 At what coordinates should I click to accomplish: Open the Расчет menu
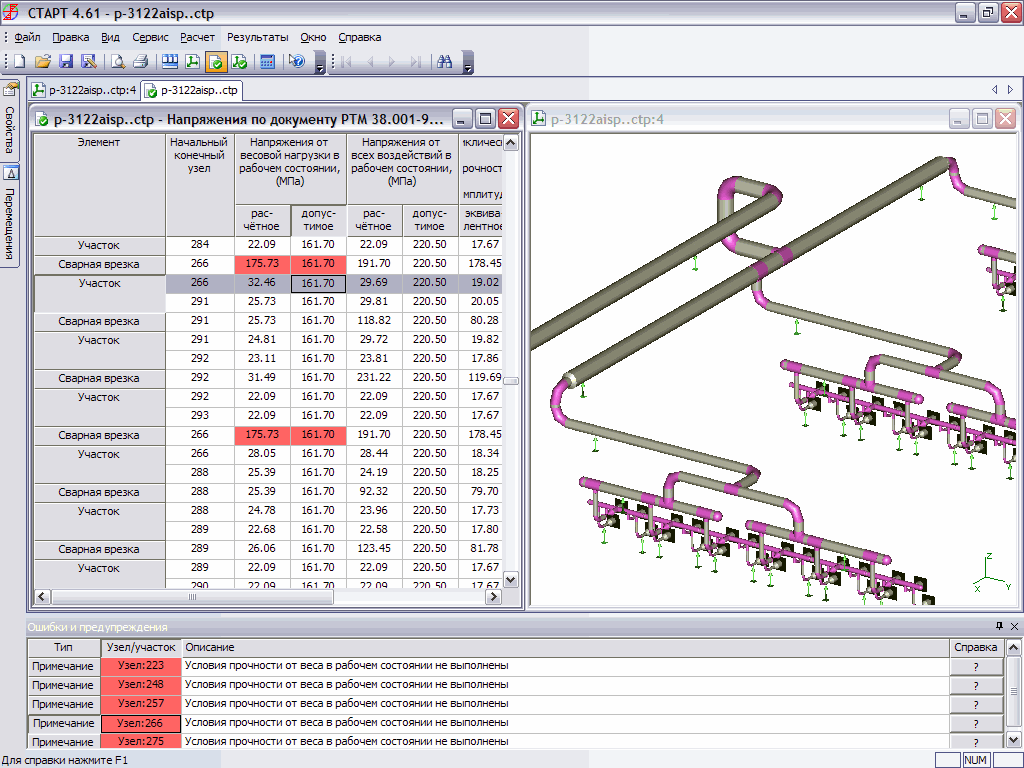point(197,37)
